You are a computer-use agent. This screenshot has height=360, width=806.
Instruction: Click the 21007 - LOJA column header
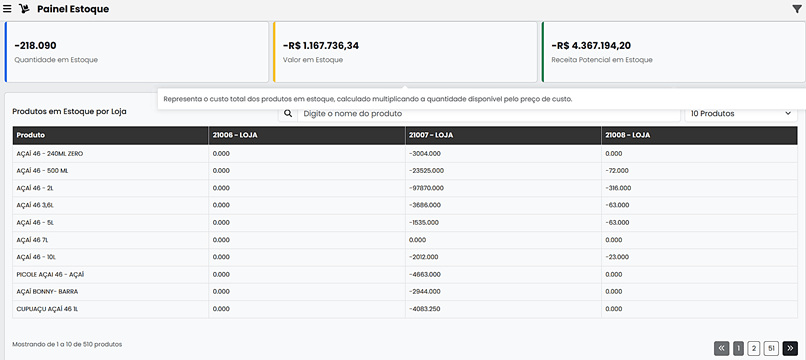coord(503,135)
